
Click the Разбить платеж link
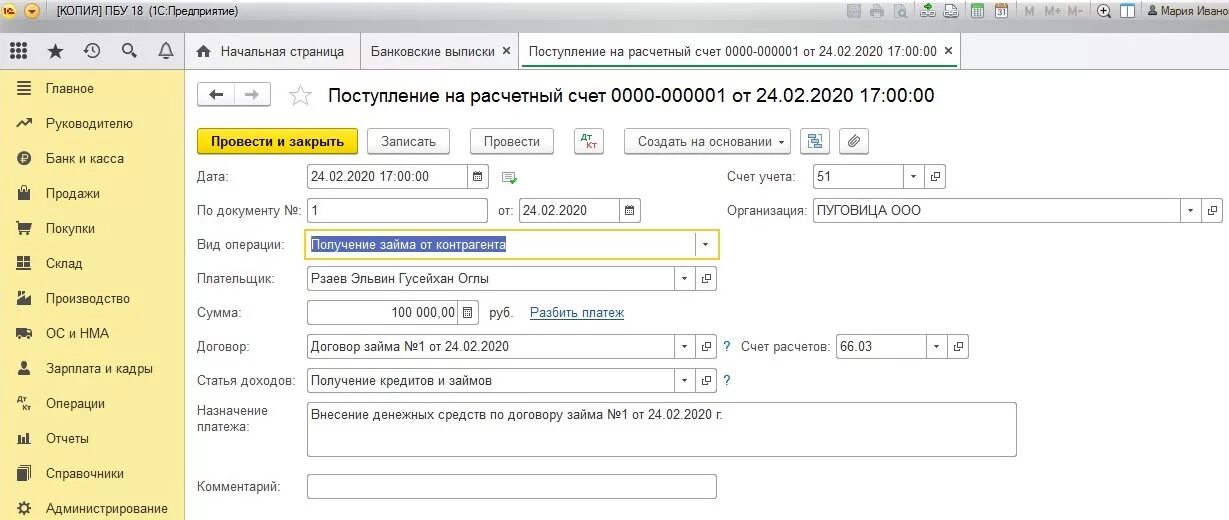pos(577,313)
